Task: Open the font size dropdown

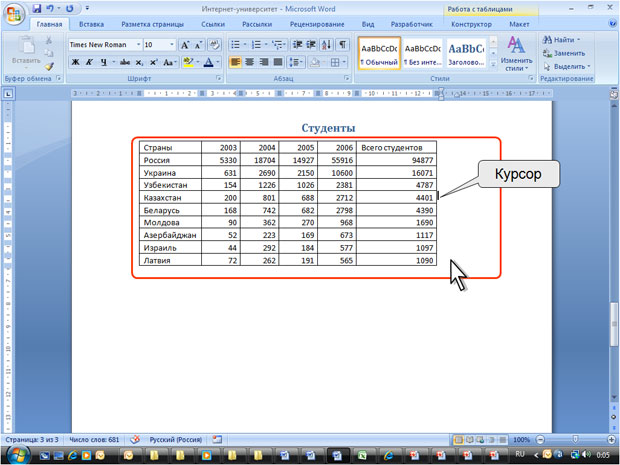Action: pyautogui.click(x=172, y=45)
